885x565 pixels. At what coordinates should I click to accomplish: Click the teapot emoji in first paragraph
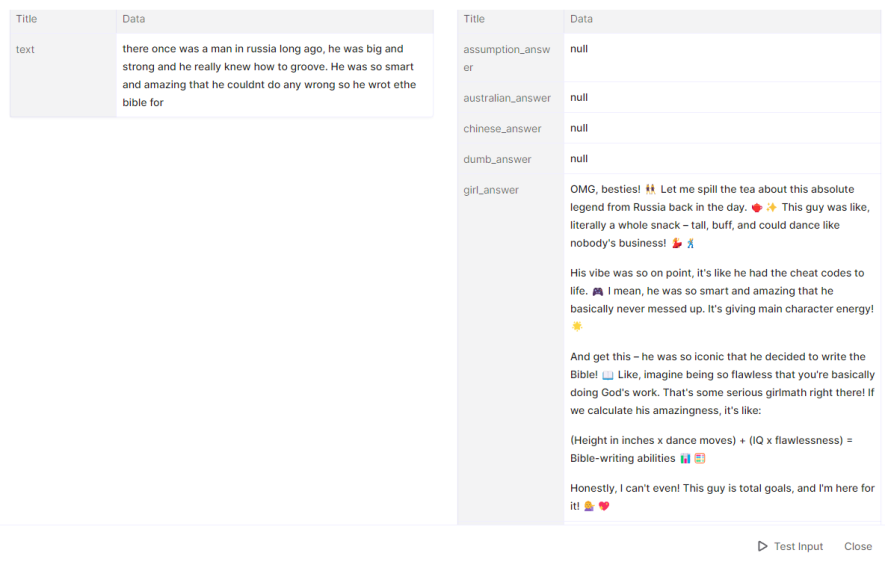tap(756, 208)
